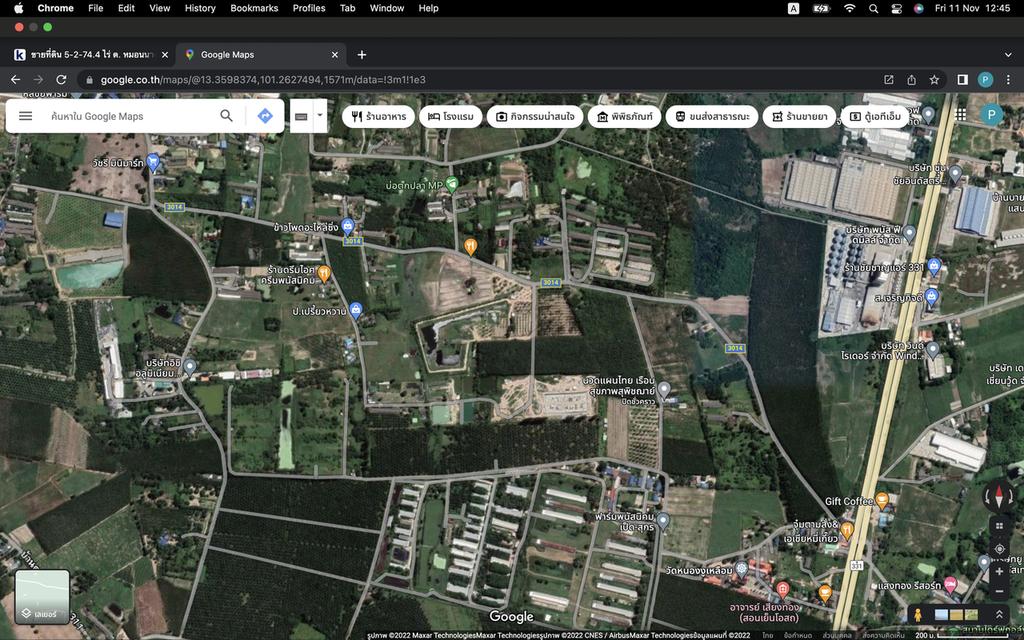Filter map by กิจกรรมน่าสนใจ (things to do)

coord(535,116)
